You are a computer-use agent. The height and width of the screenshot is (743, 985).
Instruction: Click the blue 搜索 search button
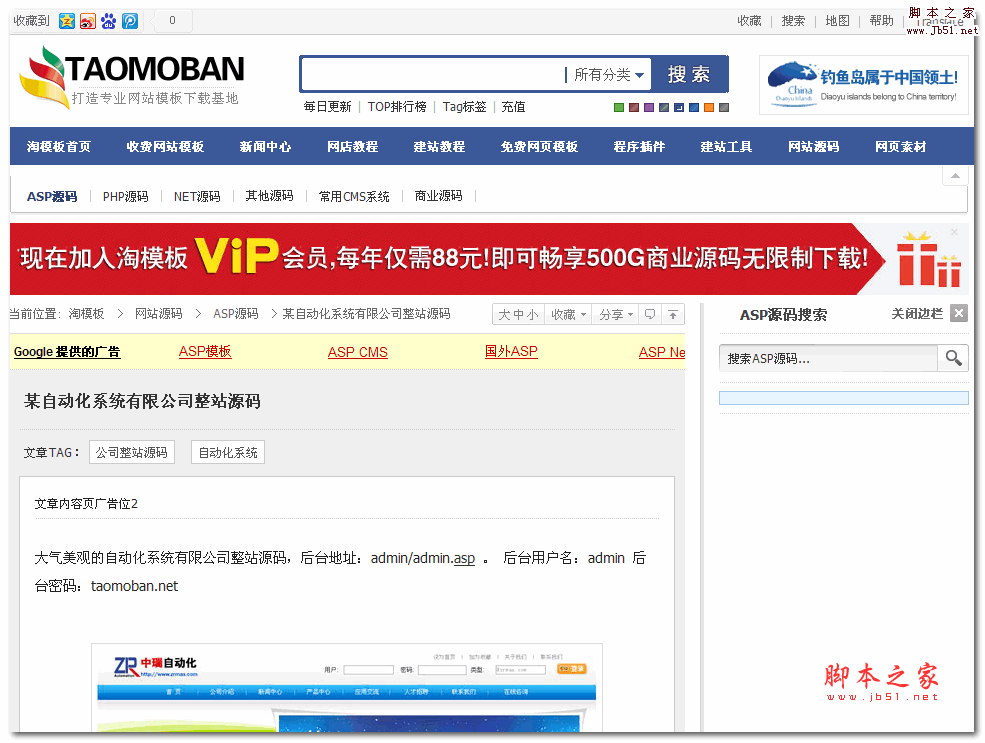coord(689,75)
